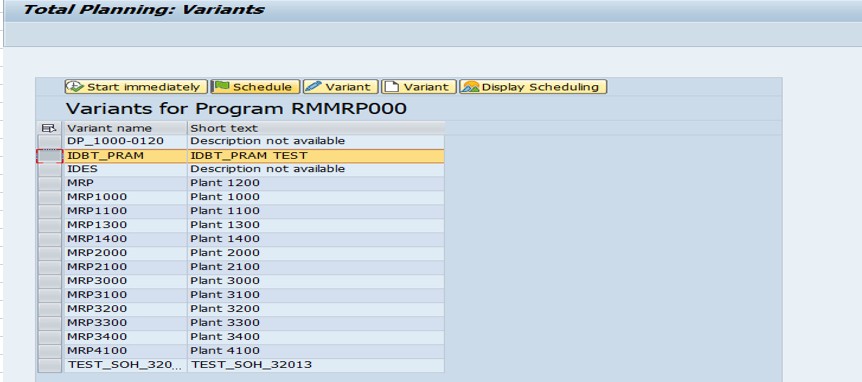The image size is (862, 382).
Task: Select the row marker for IDBT_PRAM
Action: (x=50, y=156)
